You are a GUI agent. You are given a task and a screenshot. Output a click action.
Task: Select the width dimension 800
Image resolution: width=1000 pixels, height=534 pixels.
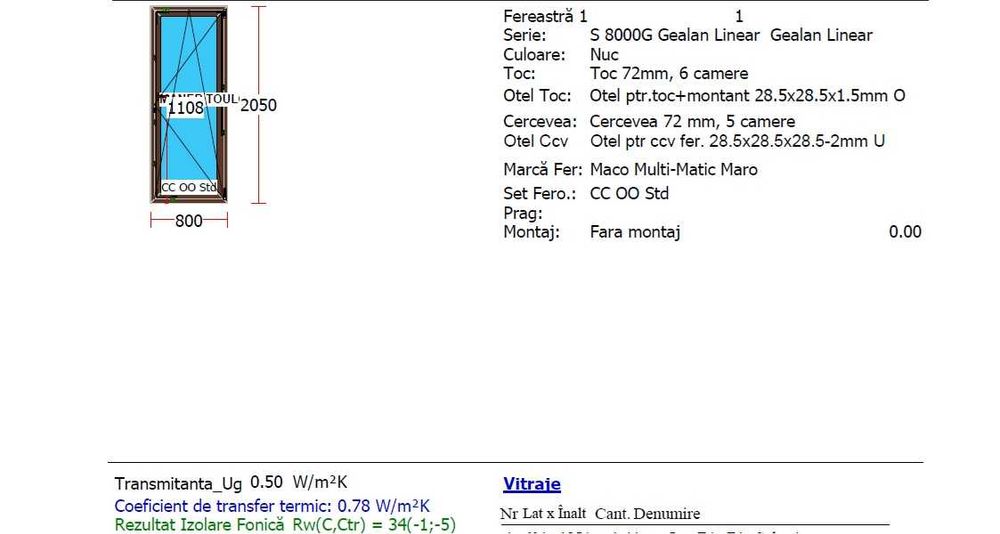[189, 221]
